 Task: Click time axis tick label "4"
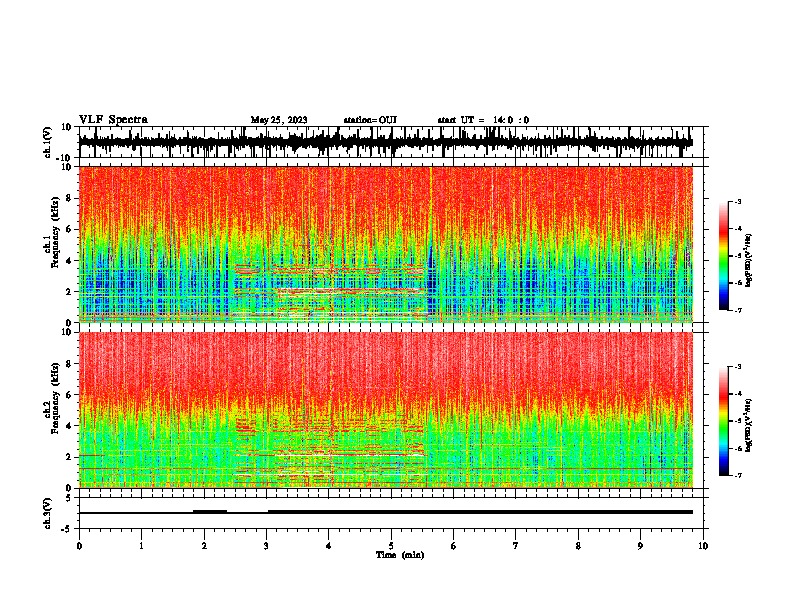click(x=329, y=546)
